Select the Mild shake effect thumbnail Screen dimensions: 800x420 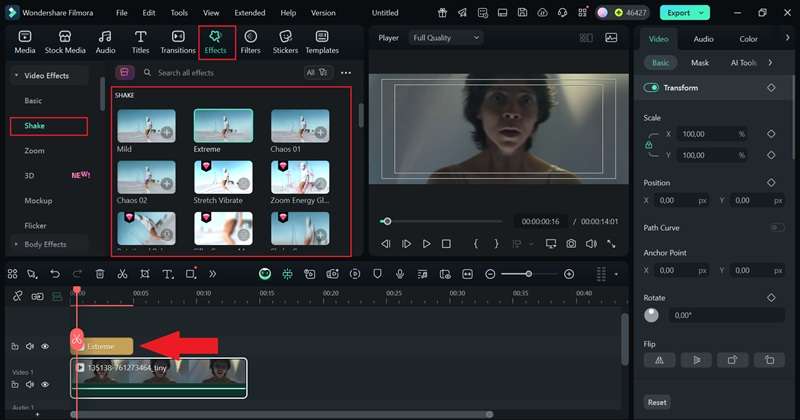tap(146, 126)
